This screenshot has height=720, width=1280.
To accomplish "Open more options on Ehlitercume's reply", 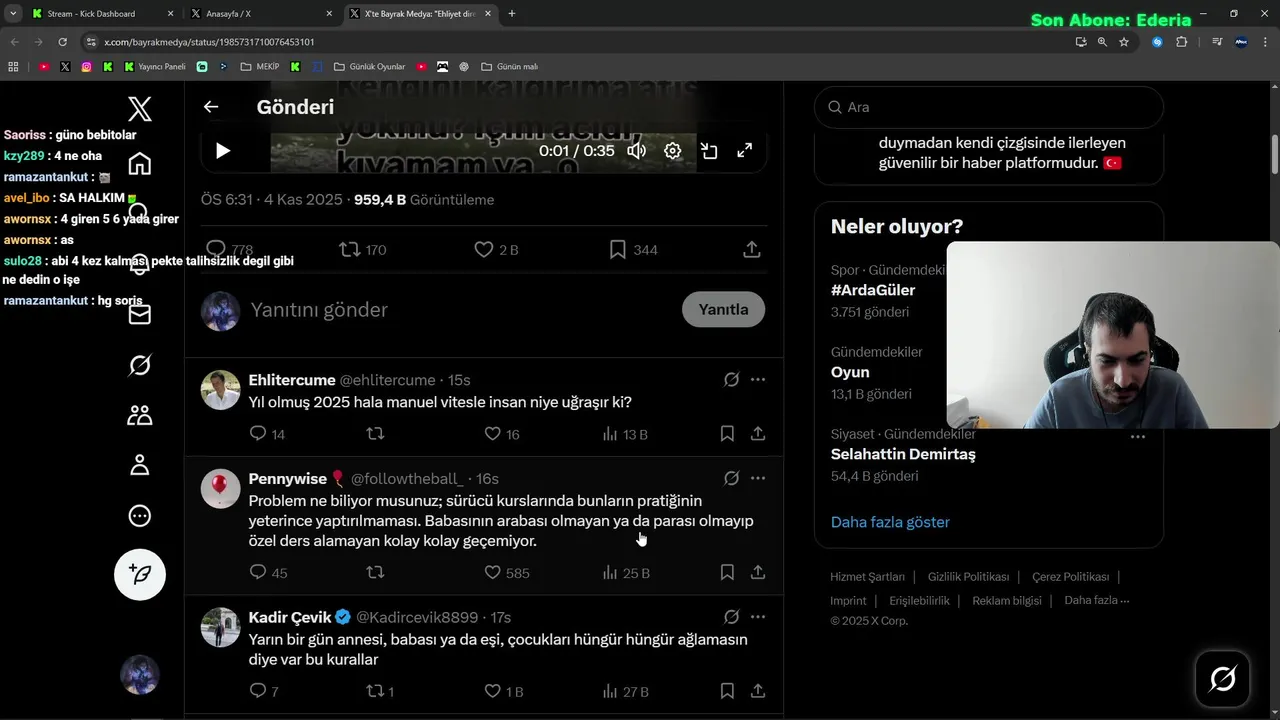I will tap(758, 380).
